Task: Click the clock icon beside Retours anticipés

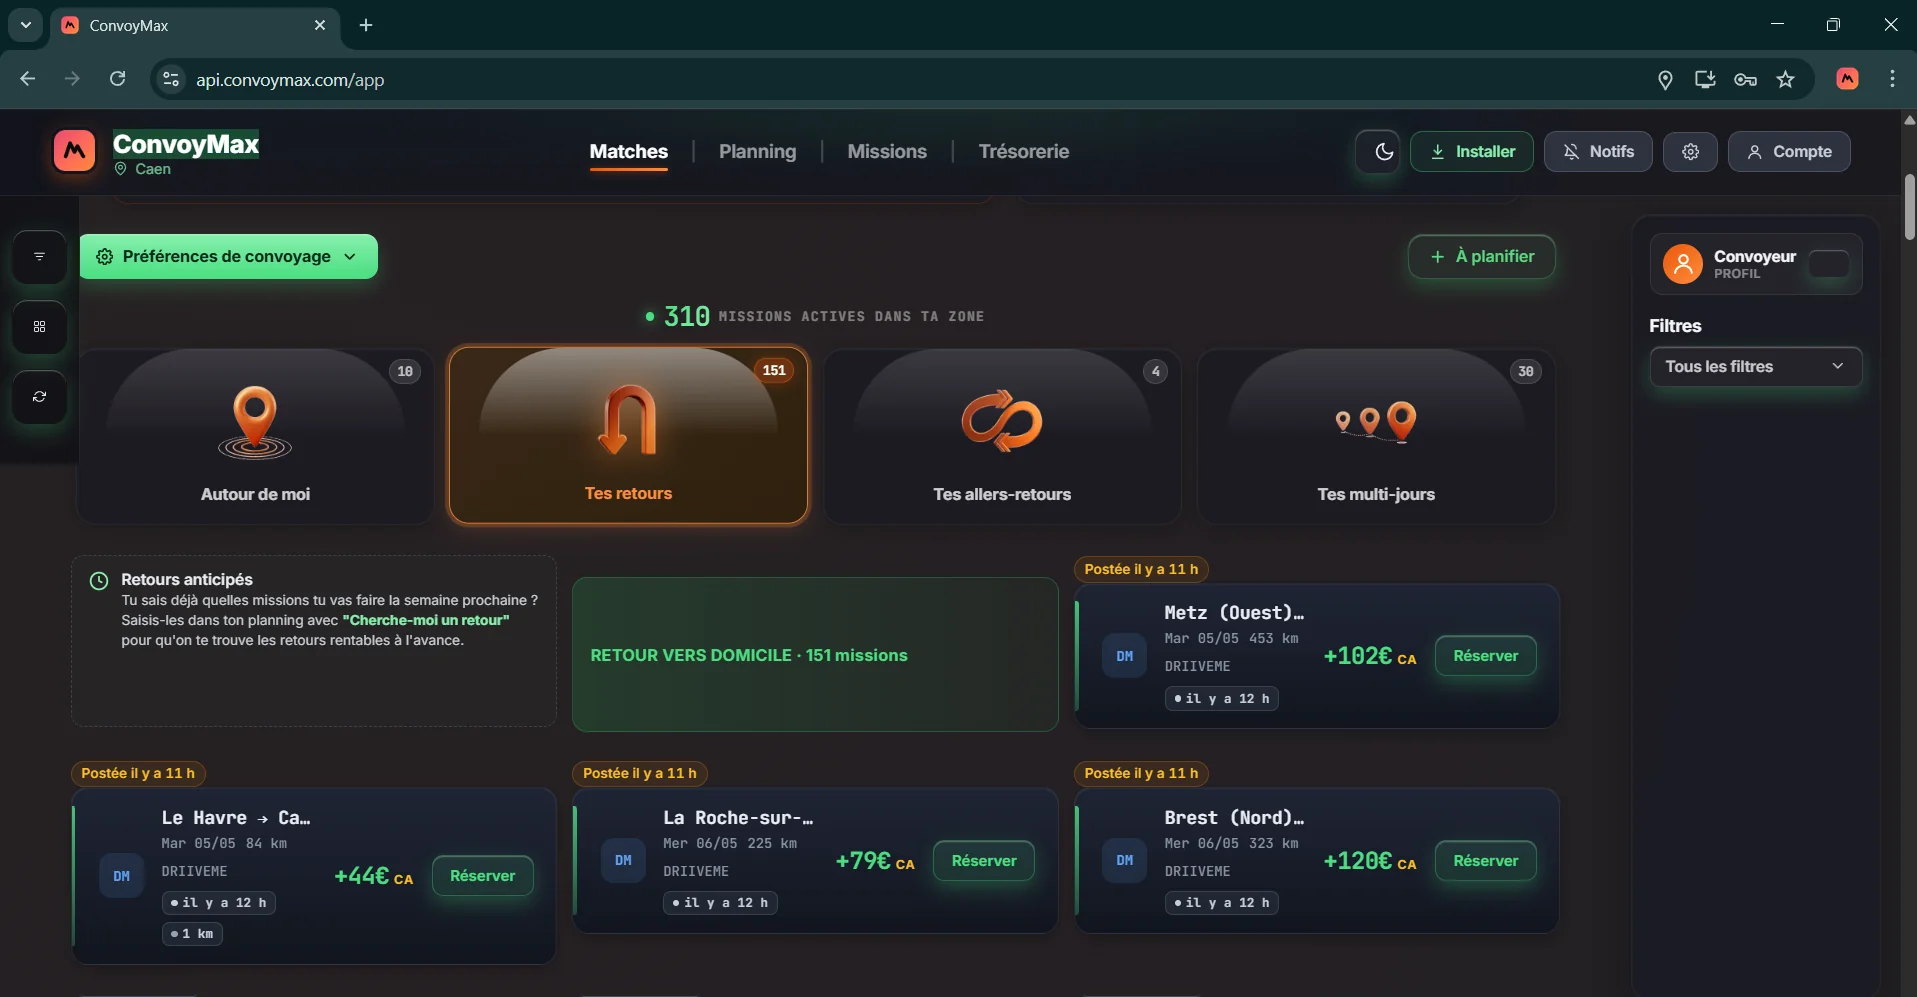Action: coord(99,581)
